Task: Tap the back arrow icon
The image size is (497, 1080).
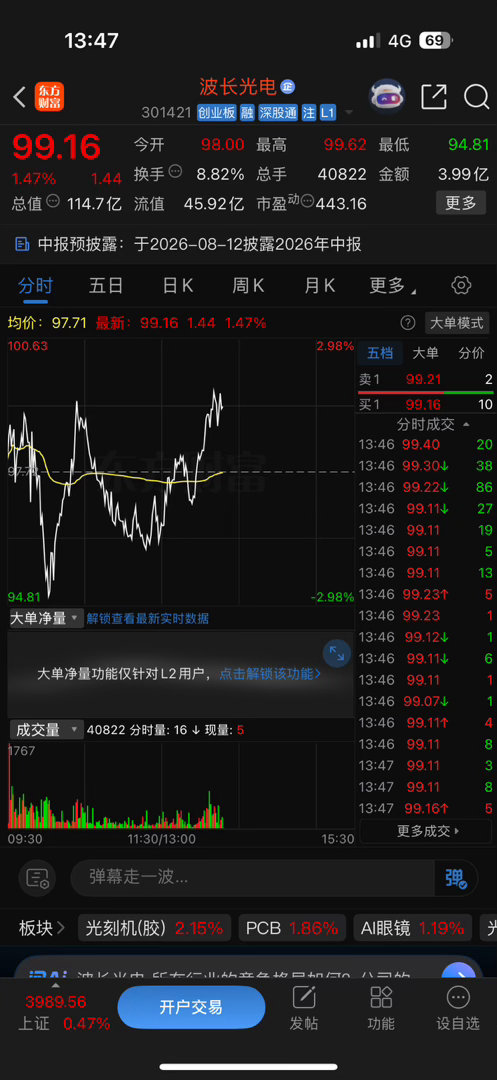Action: pos(19,97)
